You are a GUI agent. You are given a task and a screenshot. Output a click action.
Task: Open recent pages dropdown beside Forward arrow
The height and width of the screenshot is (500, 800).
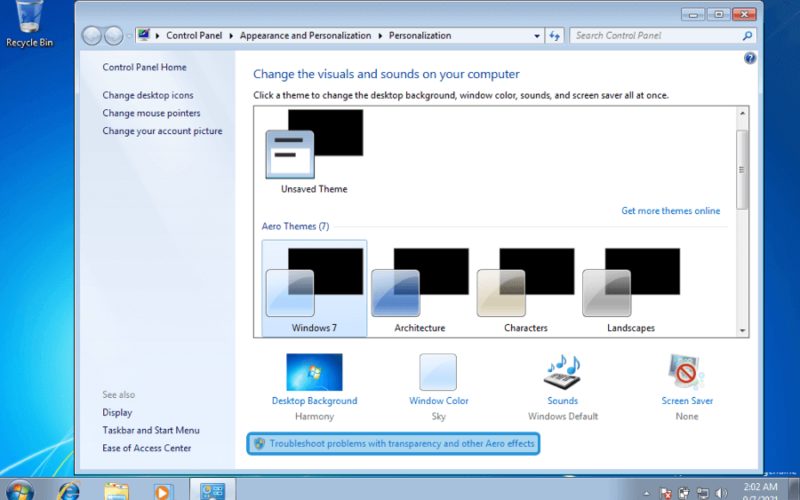[129, 36]
